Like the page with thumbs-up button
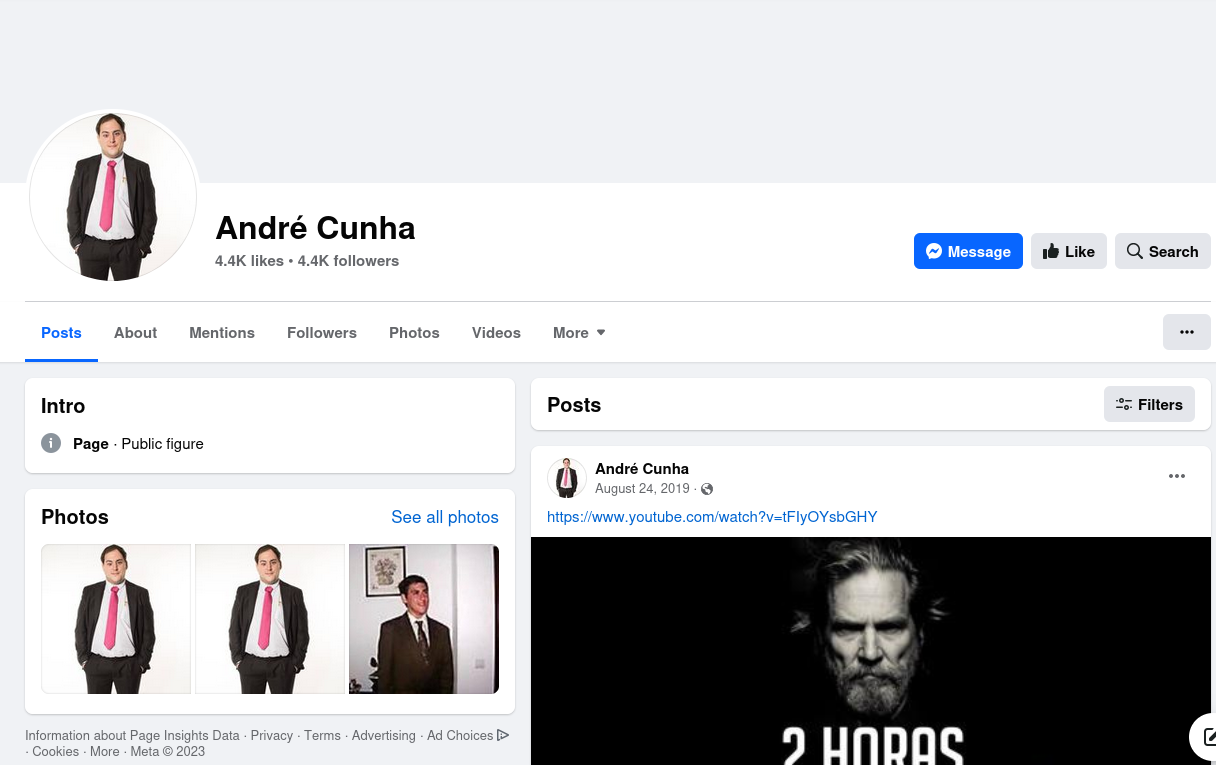 [1068, 251]
